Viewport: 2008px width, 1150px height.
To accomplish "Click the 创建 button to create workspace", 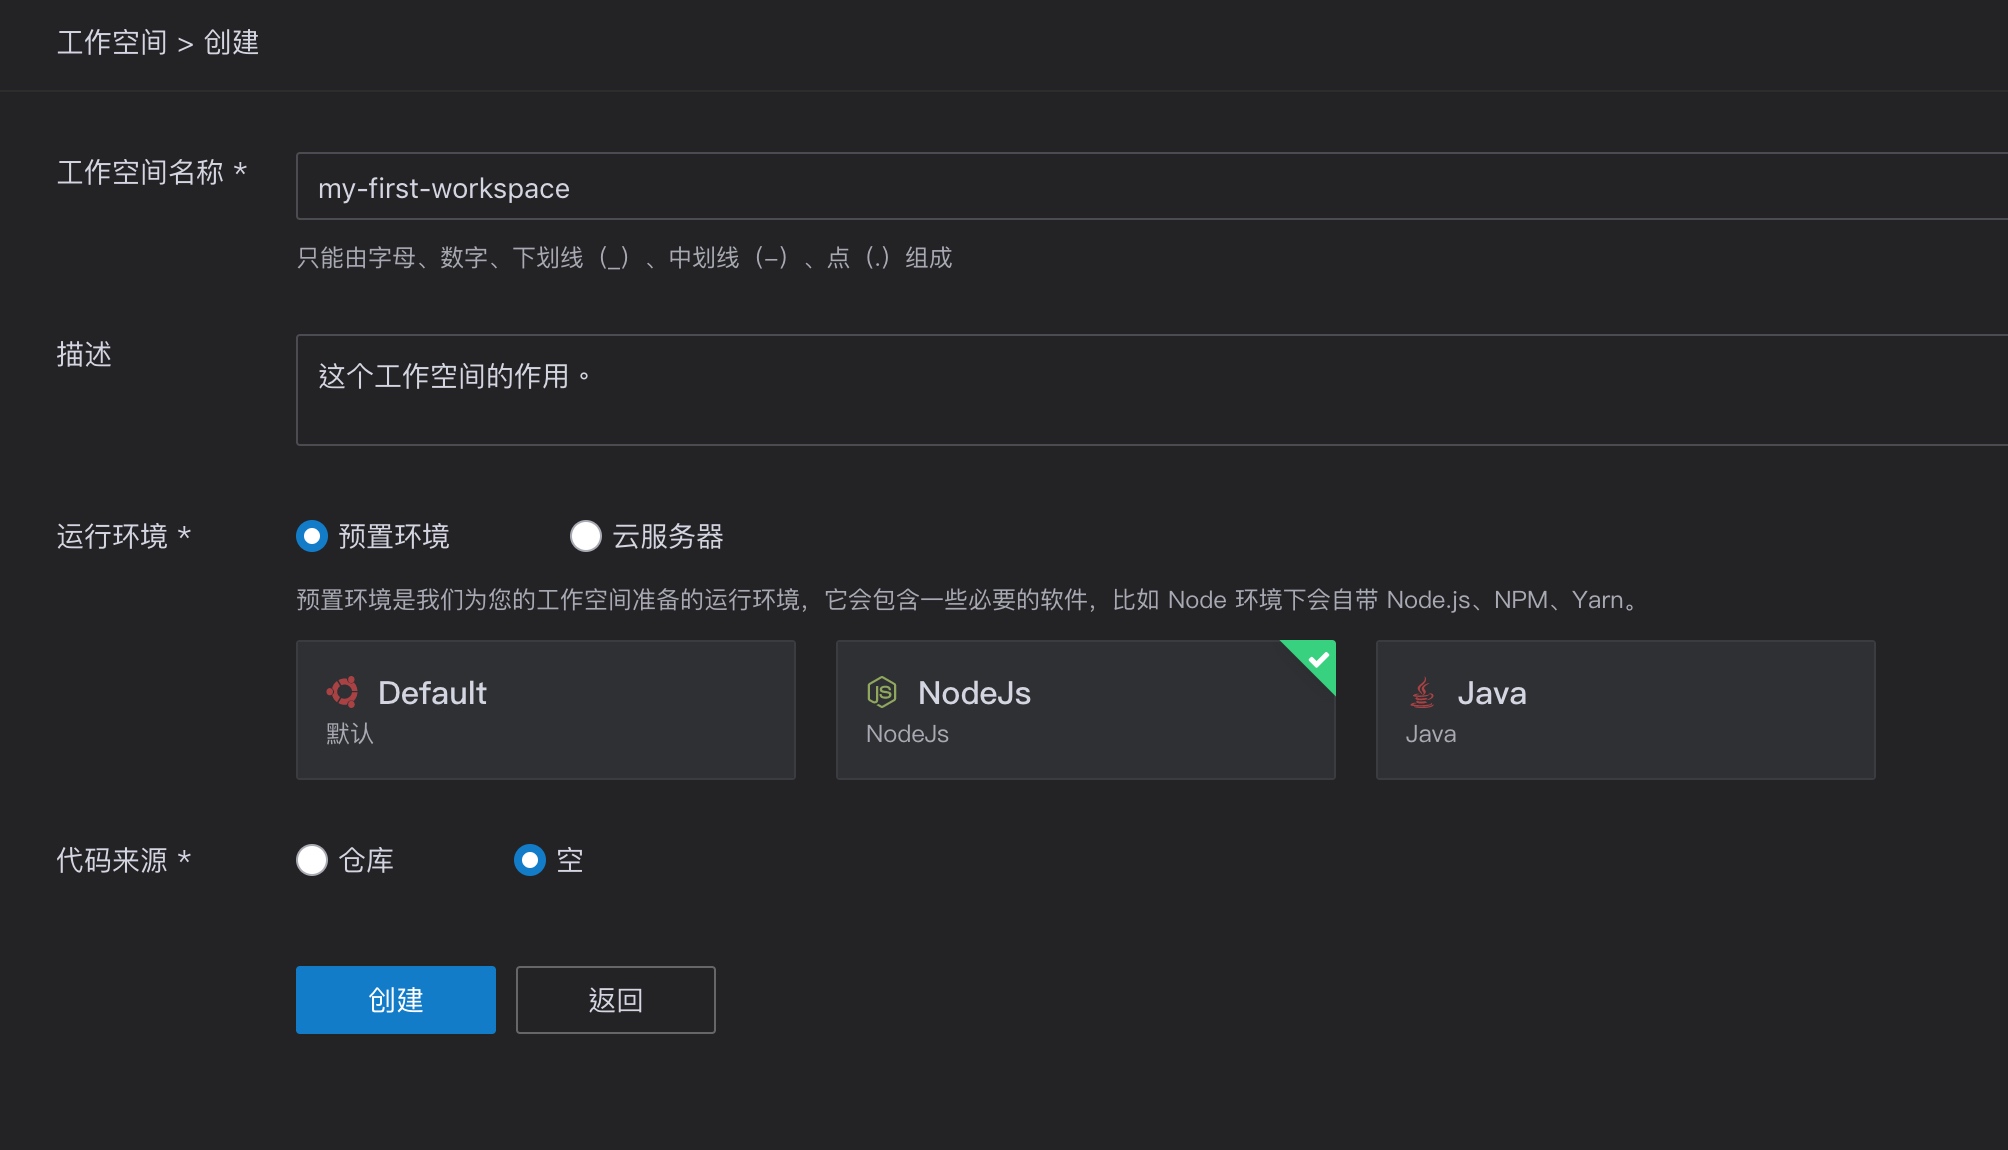I will [x=395, y=999].
